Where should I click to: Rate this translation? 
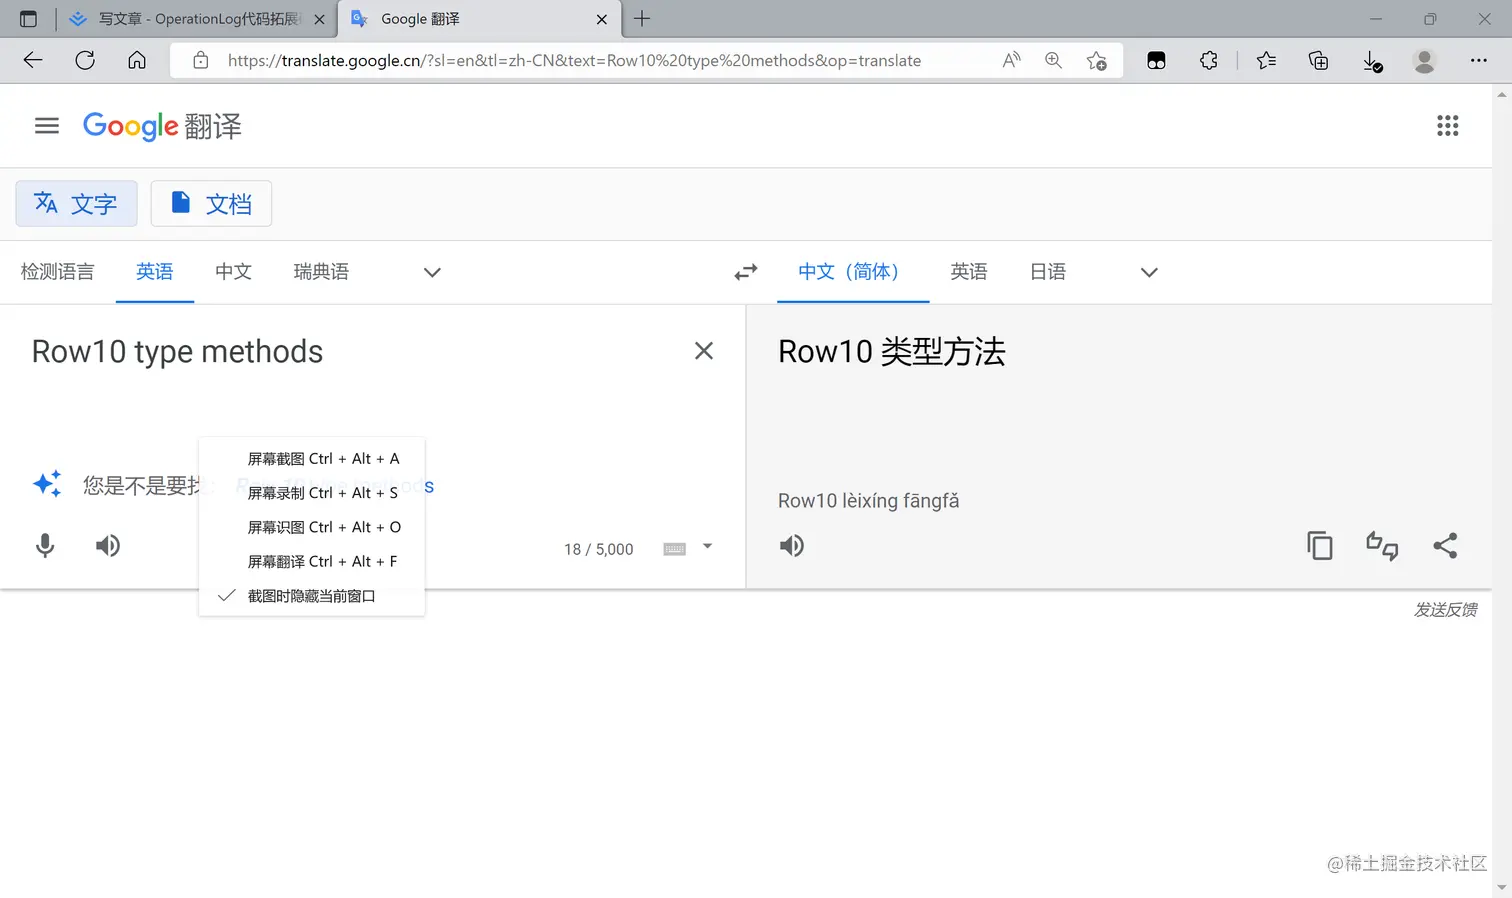(1382, 546)
